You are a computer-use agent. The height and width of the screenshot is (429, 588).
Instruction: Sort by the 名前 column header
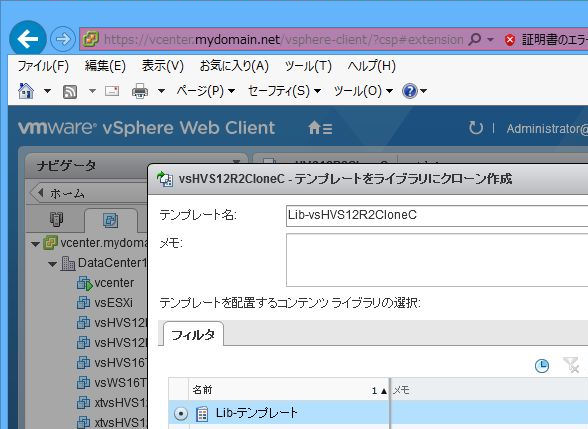point(289,390)
